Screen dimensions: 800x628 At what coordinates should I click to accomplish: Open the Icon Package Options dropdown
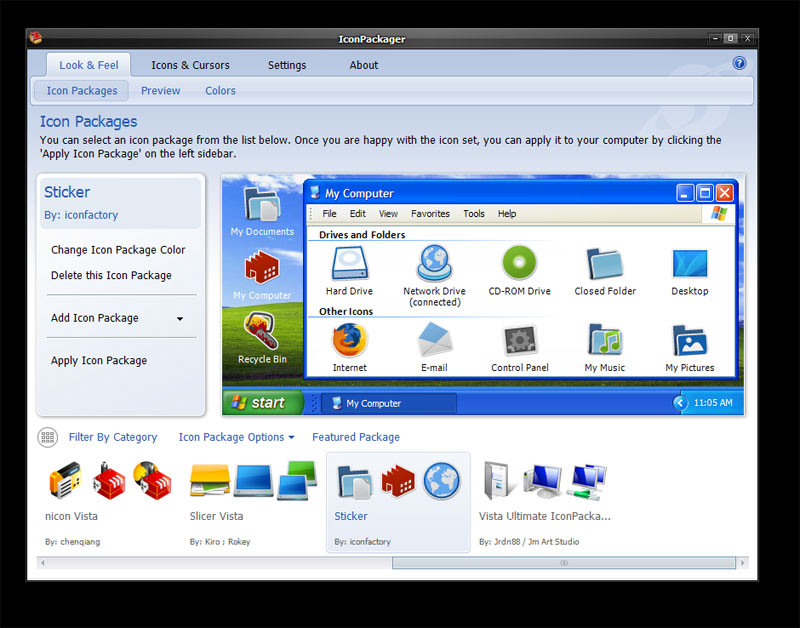pyautogui.click(x=236, y=437)
